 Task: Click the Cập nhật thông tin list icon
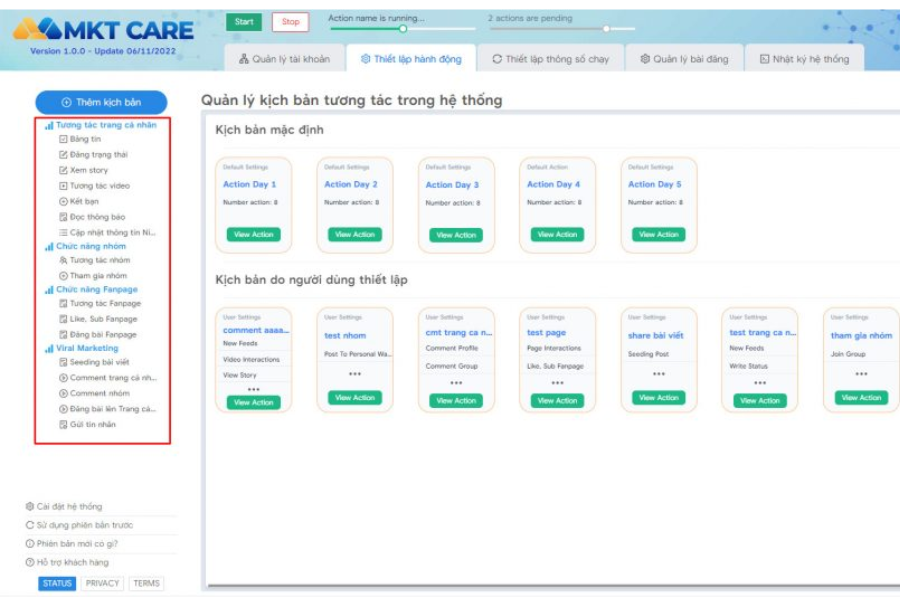(x=63, y=233)
